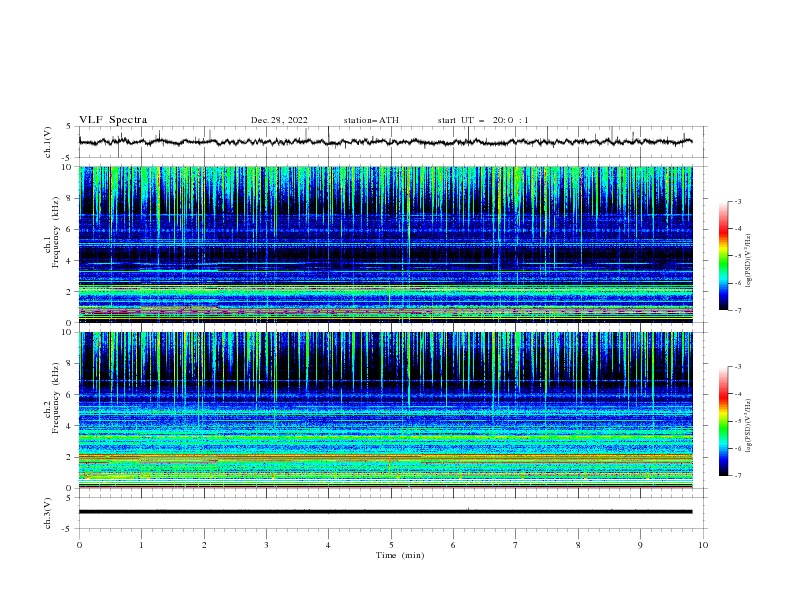Viewport: 792px width, 612px height.
Task: Click the "7" tick label on Time axis
Action: [516, 545]
